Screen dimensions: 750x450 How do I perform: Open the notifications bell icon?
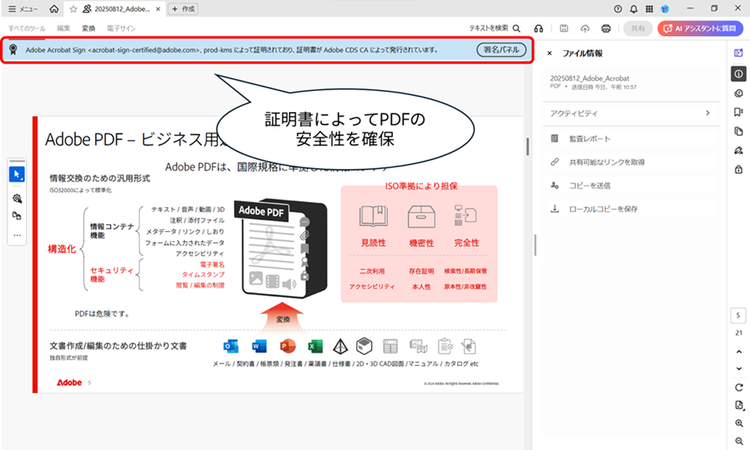634,9
